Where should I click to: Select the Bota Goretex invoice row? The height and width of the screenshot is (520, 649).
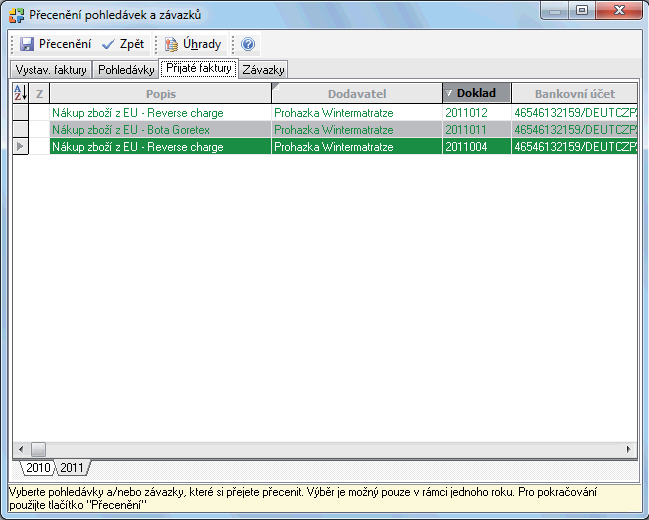[160, 130]
